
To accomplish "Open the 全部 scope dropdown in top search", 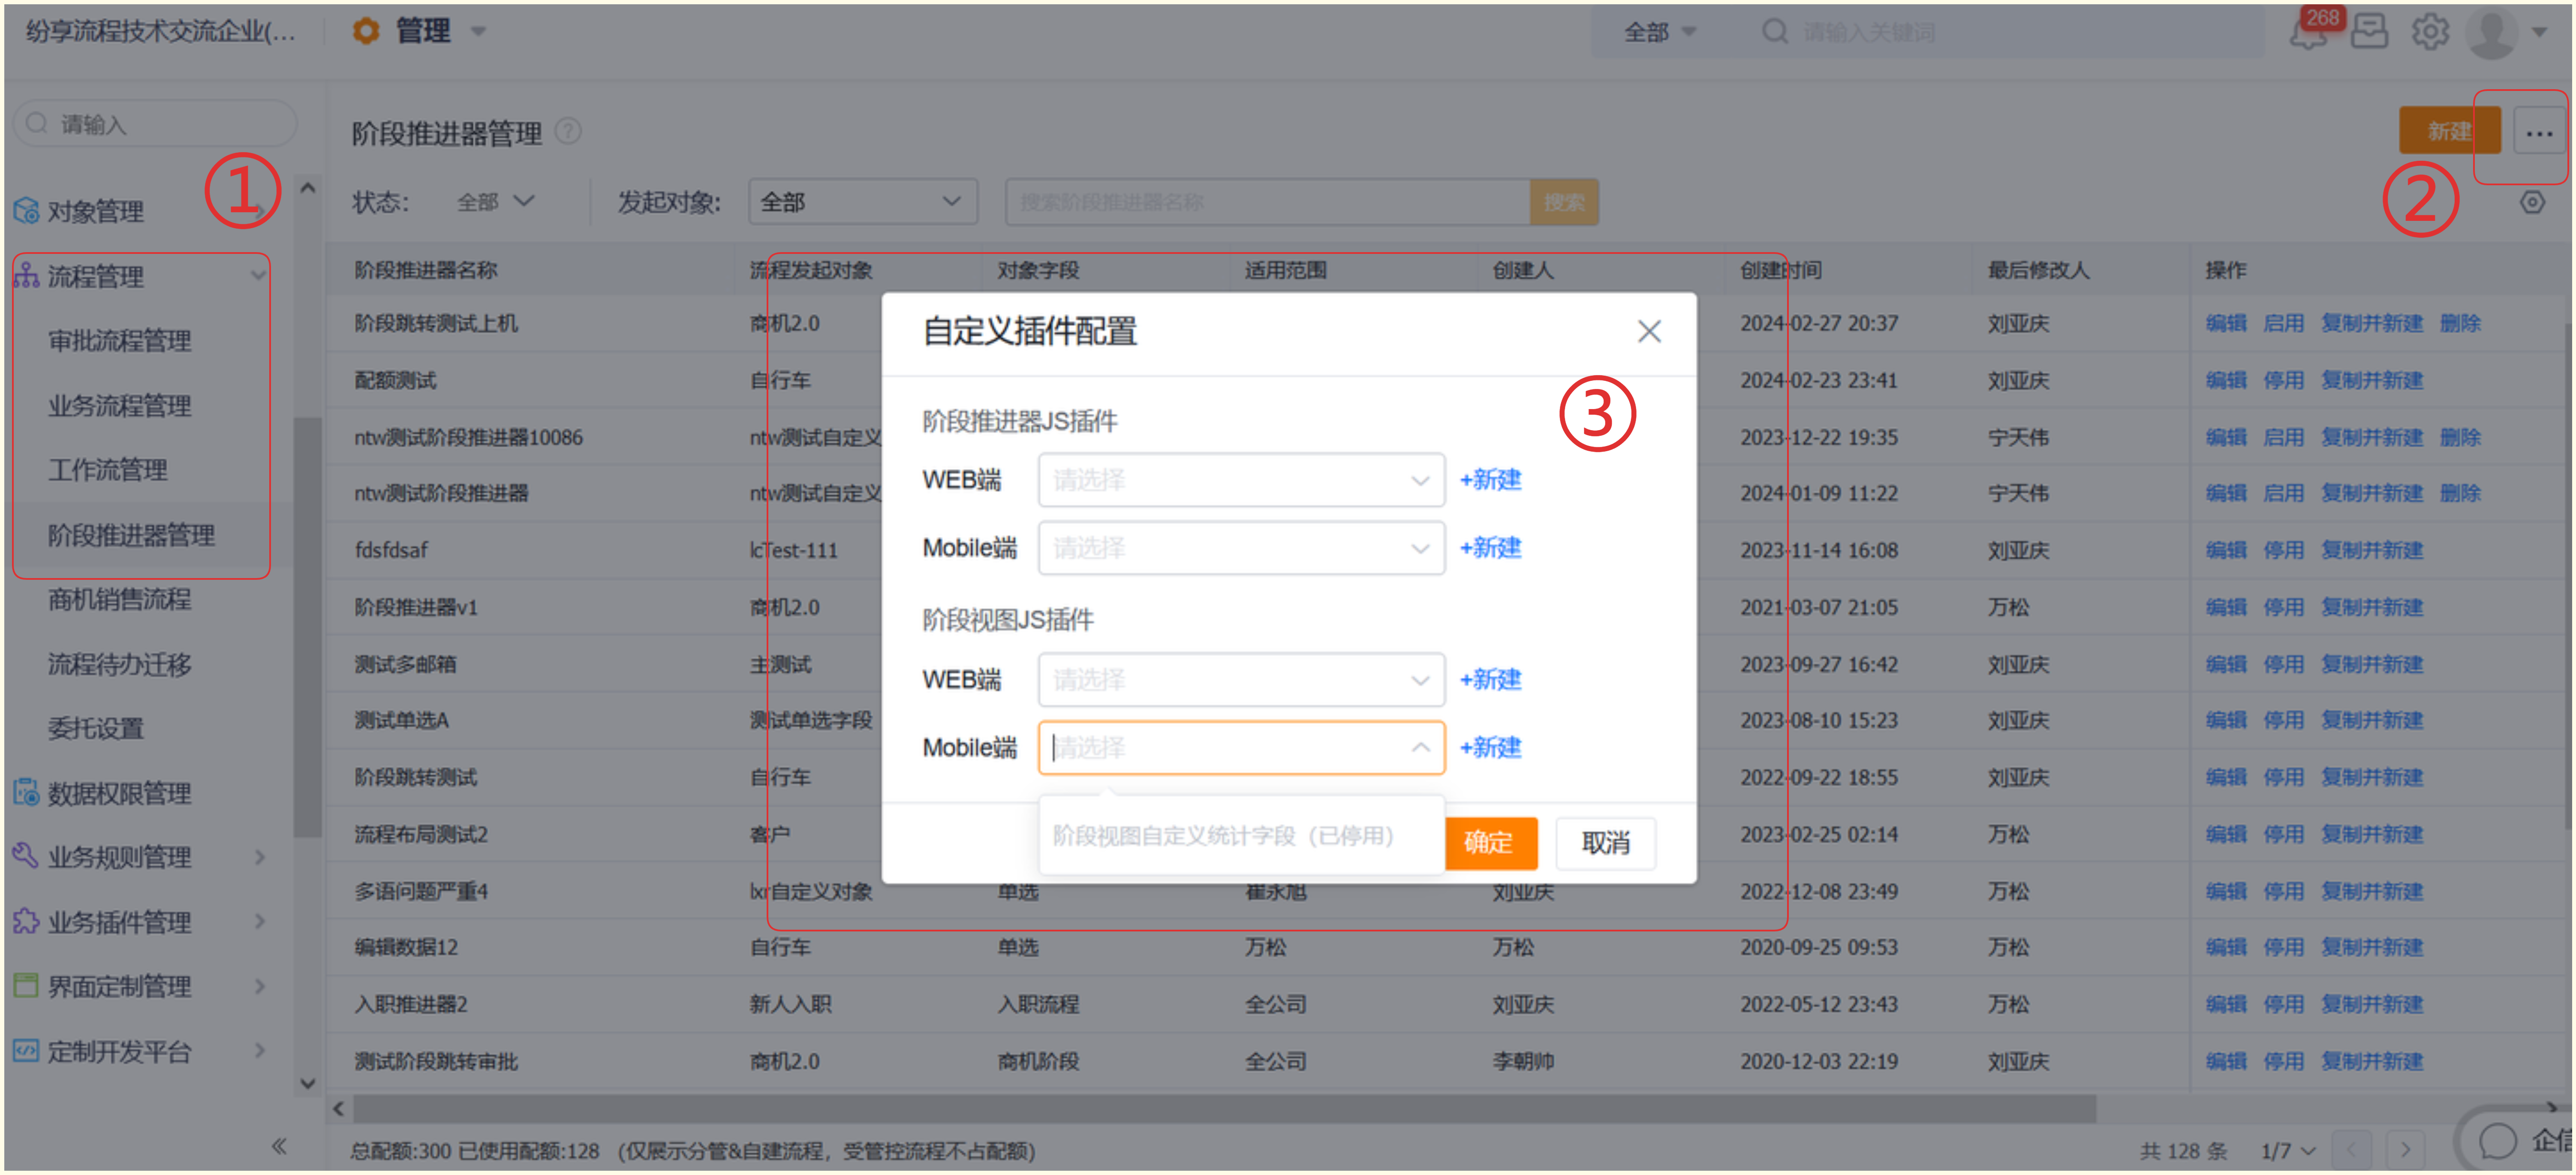I will pyautogui.click(x=1660, y=32).
